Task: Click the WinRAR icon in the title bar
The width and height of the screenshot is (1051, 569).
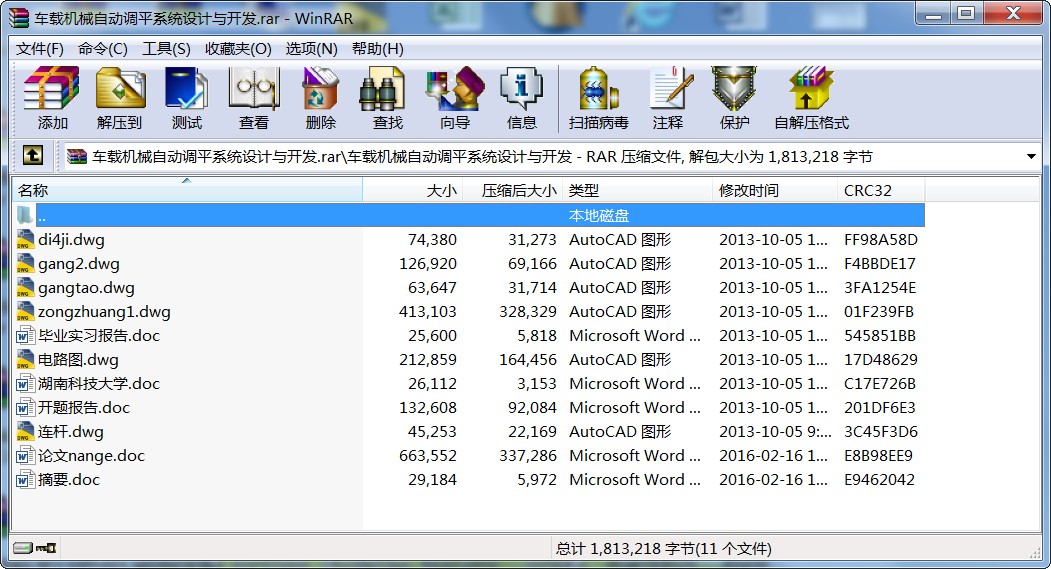Action: (19, 18)
